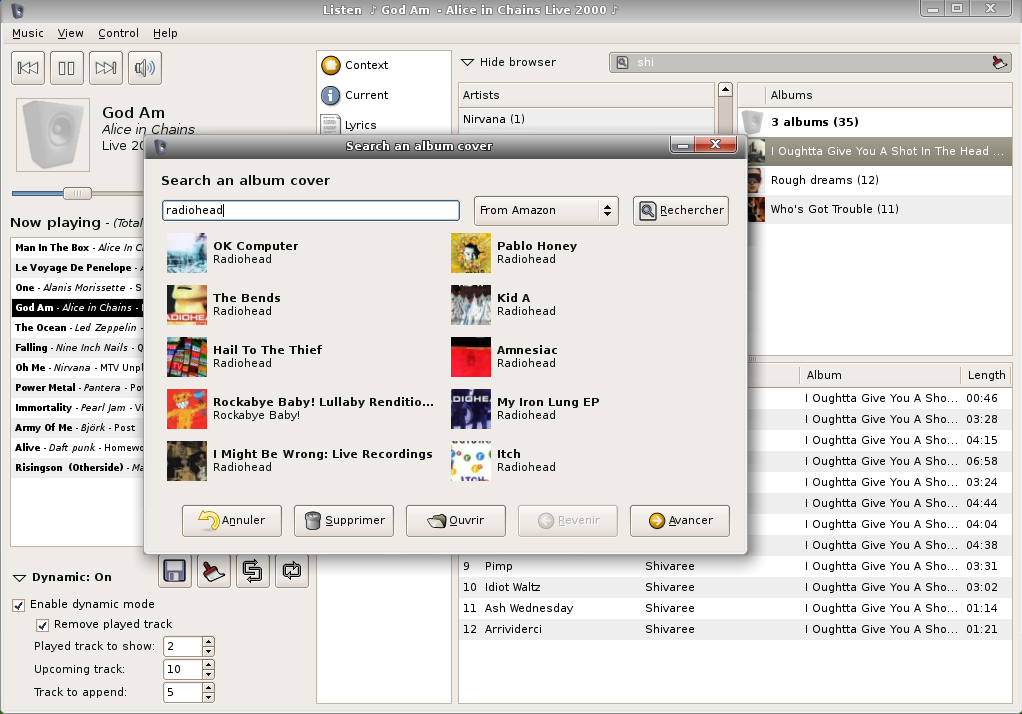Select Rockabye Baby Lullaby Renditions cover

pyautogui.click(x=186, y=409)
